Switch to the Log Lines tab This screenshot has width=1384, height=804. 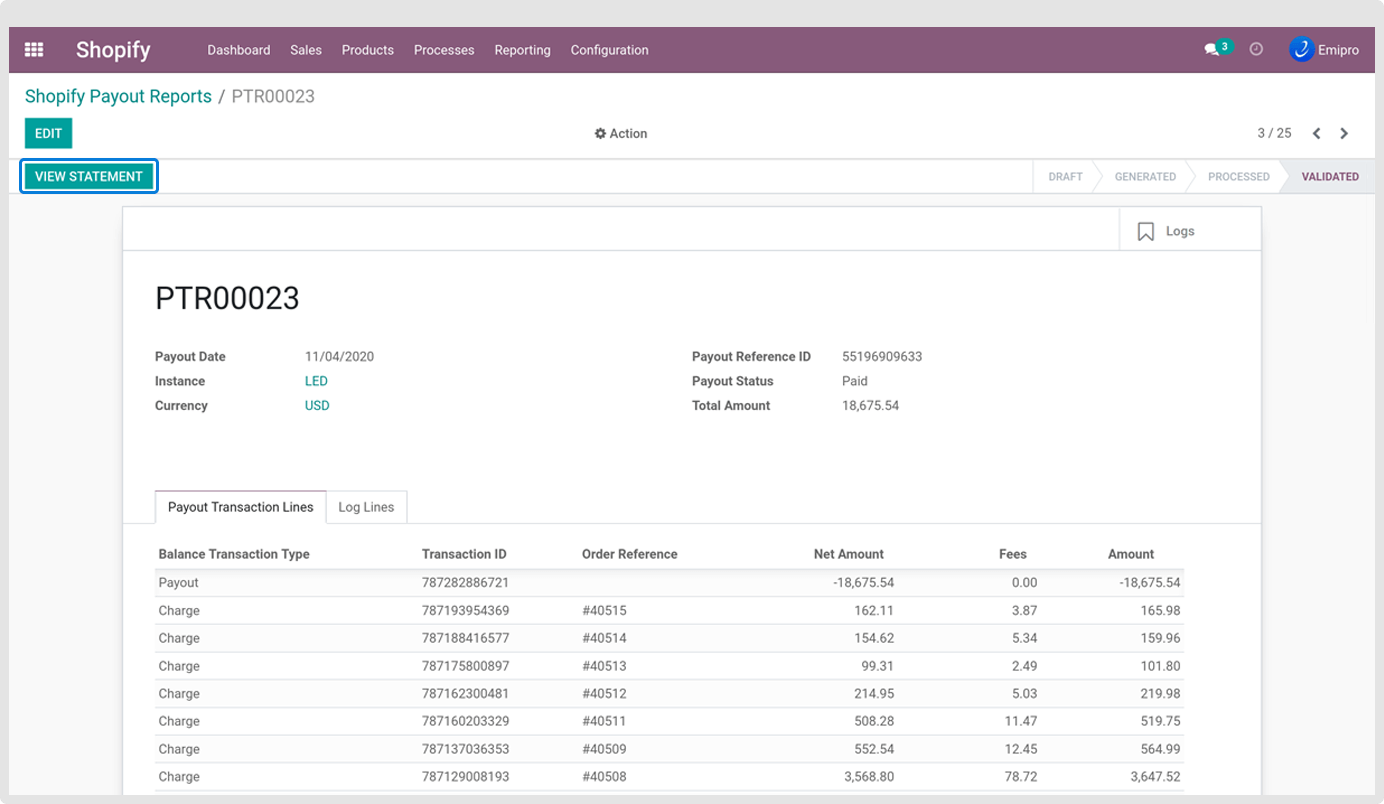366,507
